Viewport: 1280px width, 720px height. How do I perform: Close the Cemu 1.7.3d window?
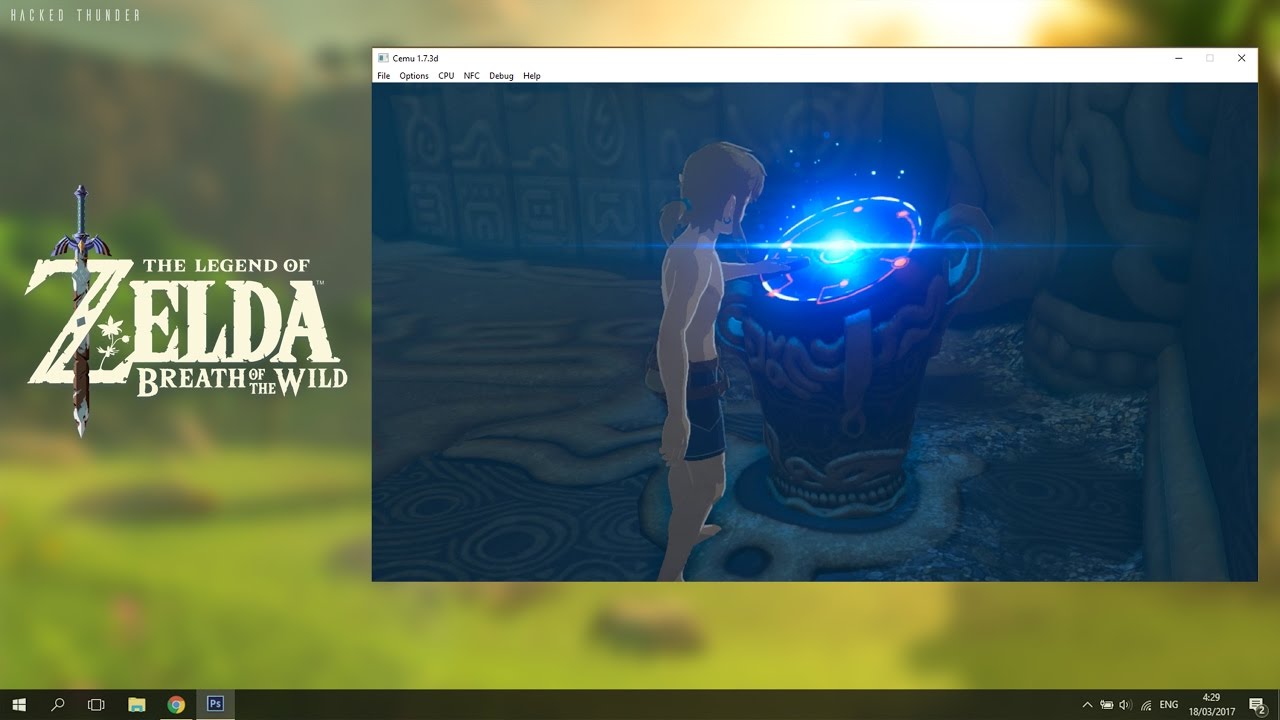pyautogui.click(x=1241, y=58)
